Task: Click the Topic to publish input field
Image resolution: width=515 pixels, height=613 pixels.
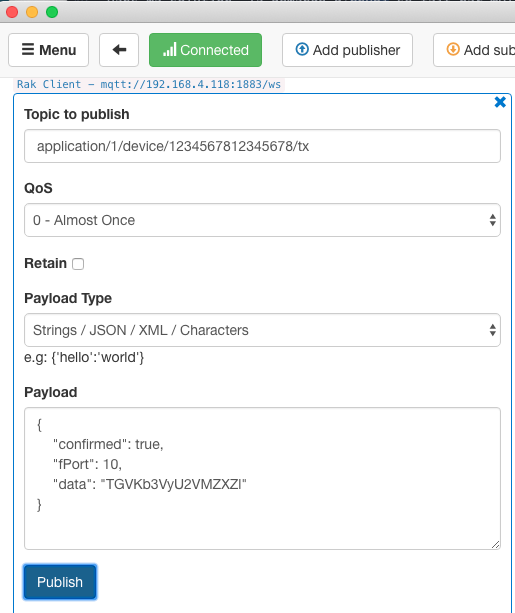Action: (x=262, y=146)
